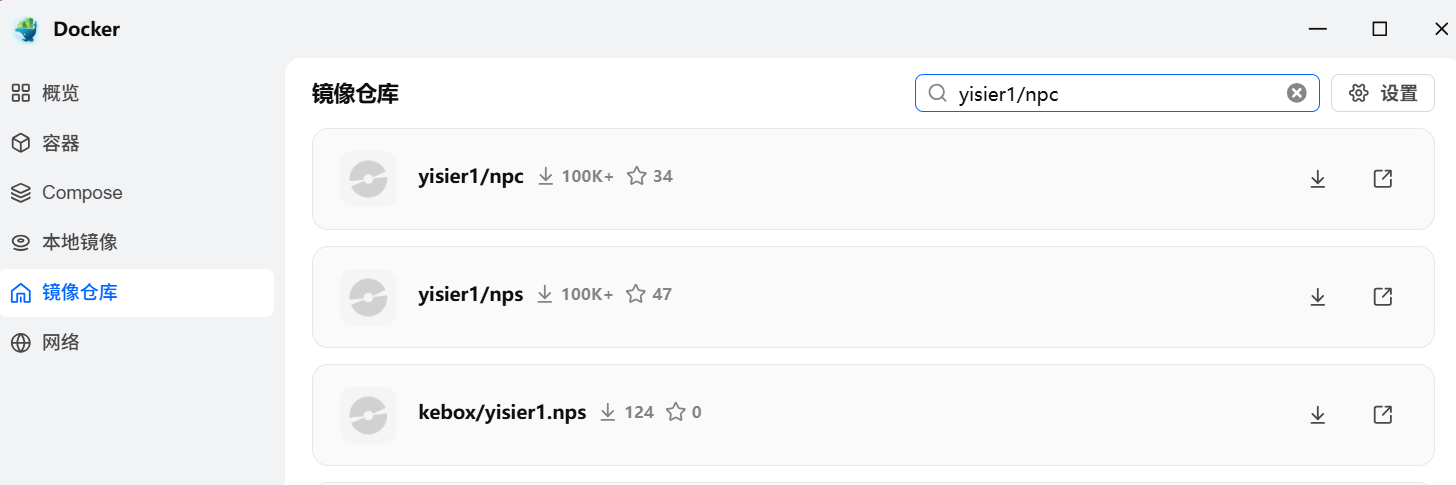Click the search magnifier icon
This screenshot has height=485, width=1456.
[x=938, y=93]
